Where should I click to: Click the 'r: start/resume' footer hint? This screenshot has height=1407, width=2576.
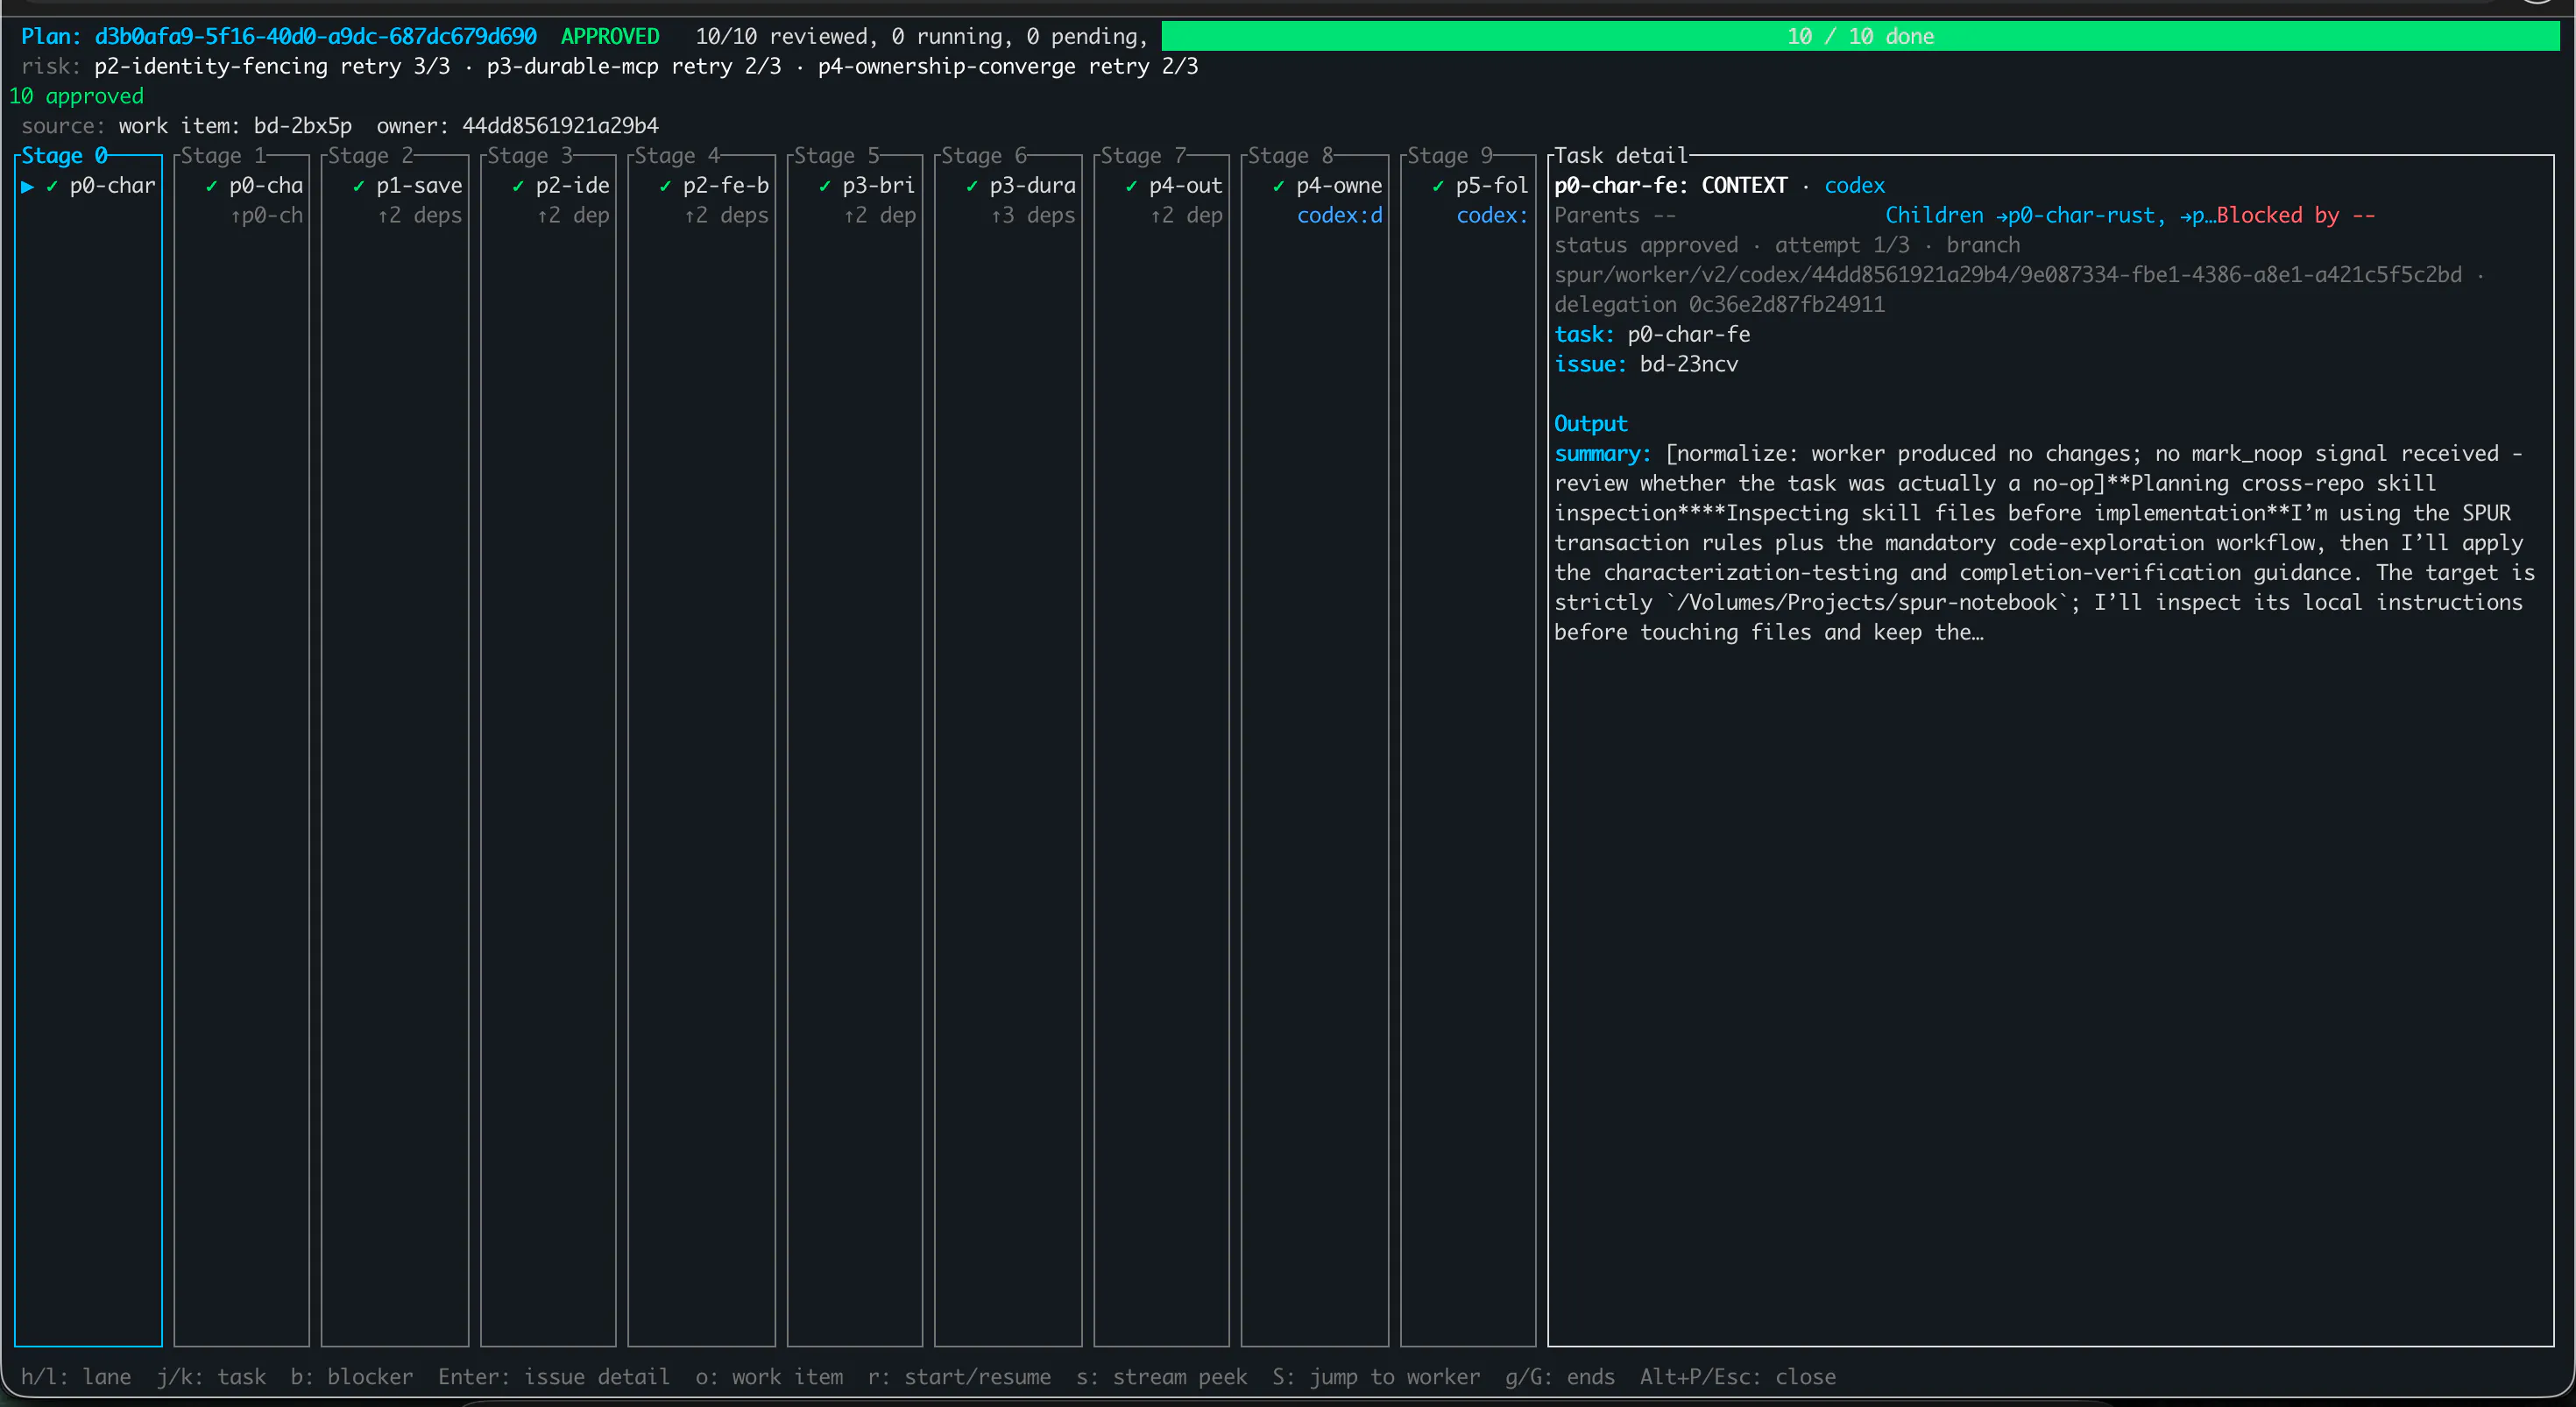tap(959, 1377)
